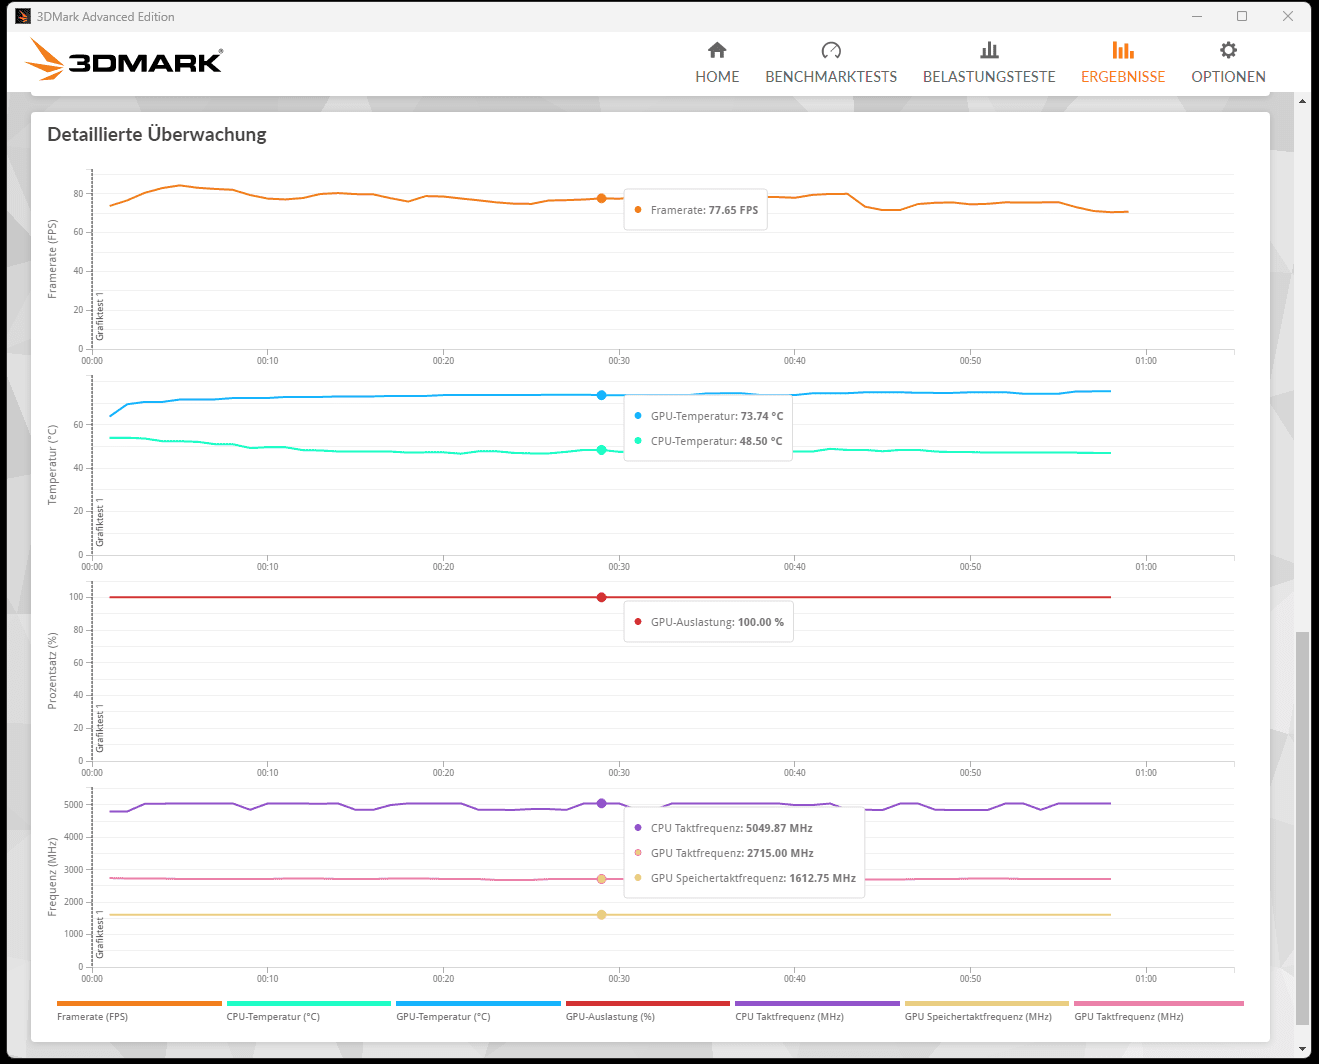The image size is (1319, 1064).
Task: Click the pink GPU Taktfrequenz data point
Action: (601, 879)
